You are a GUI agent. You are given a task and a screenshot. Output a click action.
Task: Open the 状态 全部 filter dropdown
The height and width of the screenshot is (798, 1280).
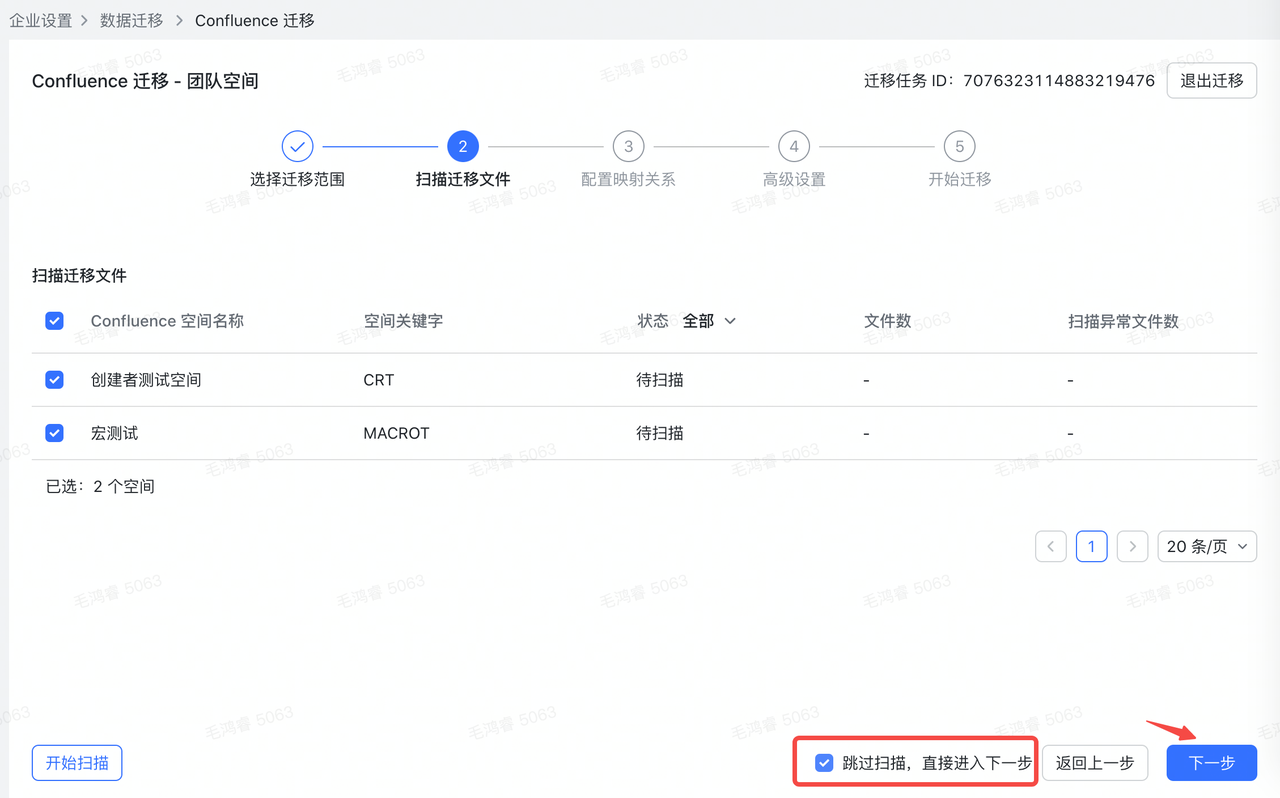pos(709,321)
